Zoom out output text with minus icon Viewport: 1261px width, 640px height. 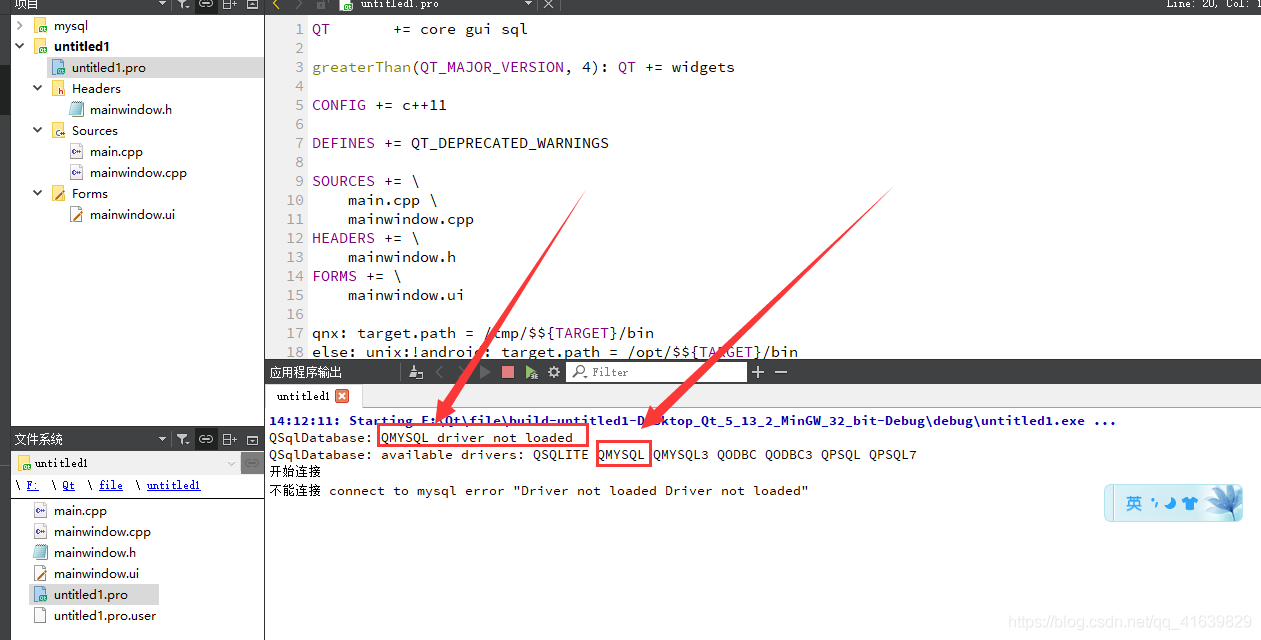pyautogui.click(x=781, y=372)
